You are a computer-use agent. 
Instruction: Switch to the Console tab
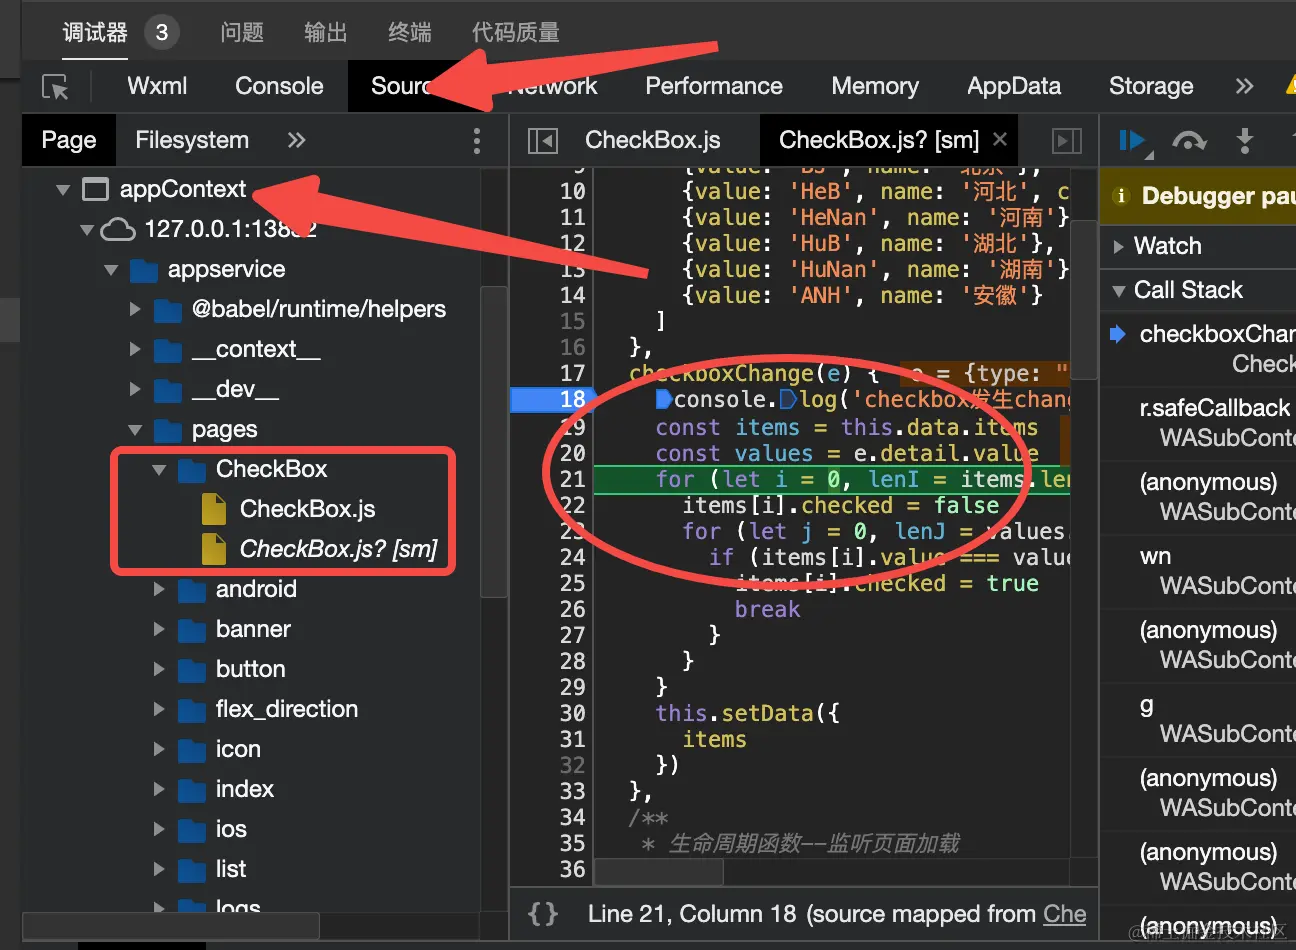click(279, 86)
